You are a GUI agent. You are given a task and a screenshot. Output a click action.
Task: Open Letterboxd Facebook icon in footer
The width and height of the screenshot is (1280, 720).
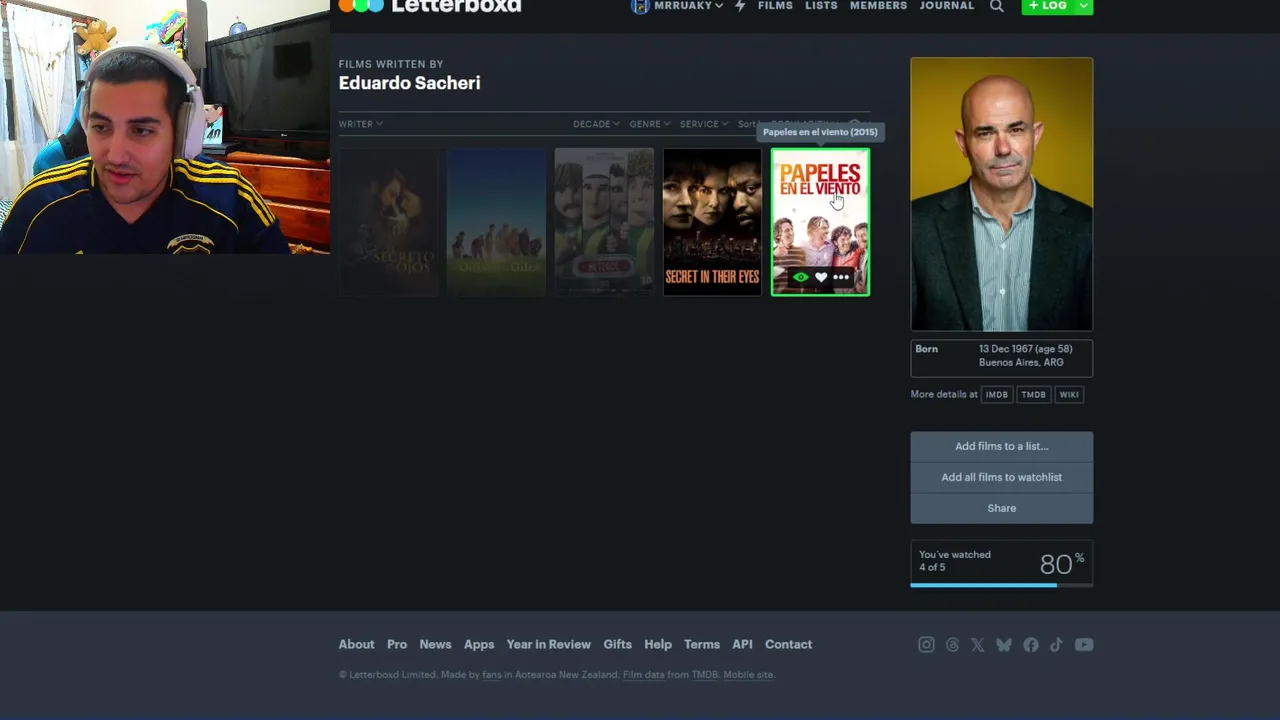click(x=1031, y=645)
